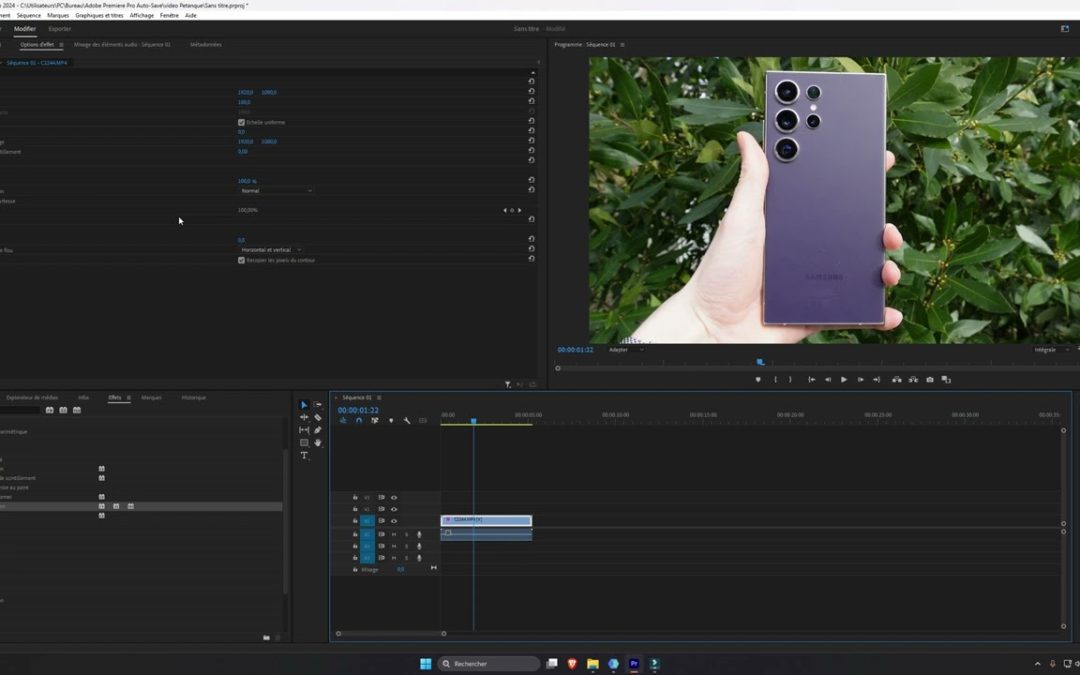Select the Razor tool
Viewport: 1080px width, 675px height.
point(318,417)
